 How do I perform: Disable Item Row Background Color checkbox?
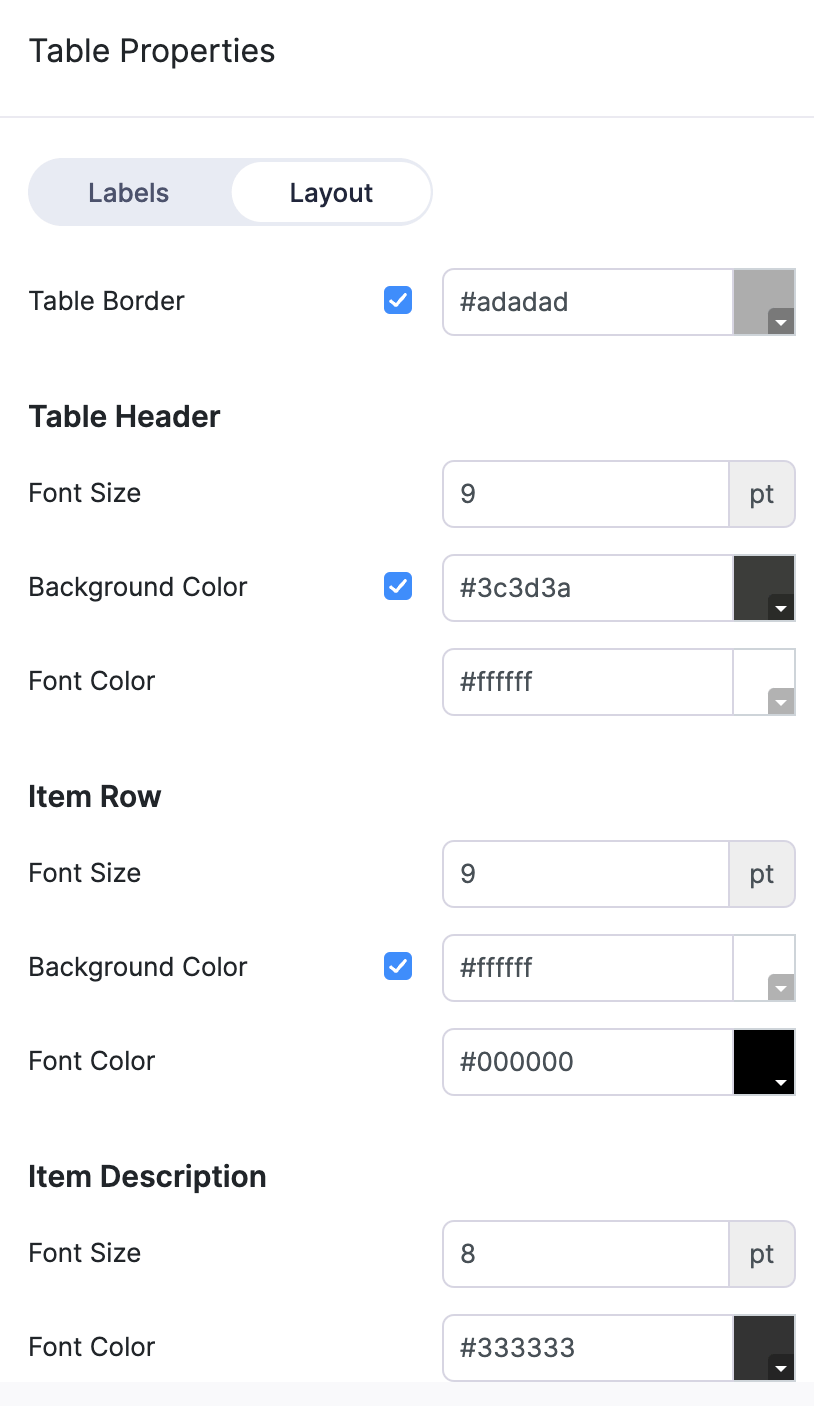398,967
